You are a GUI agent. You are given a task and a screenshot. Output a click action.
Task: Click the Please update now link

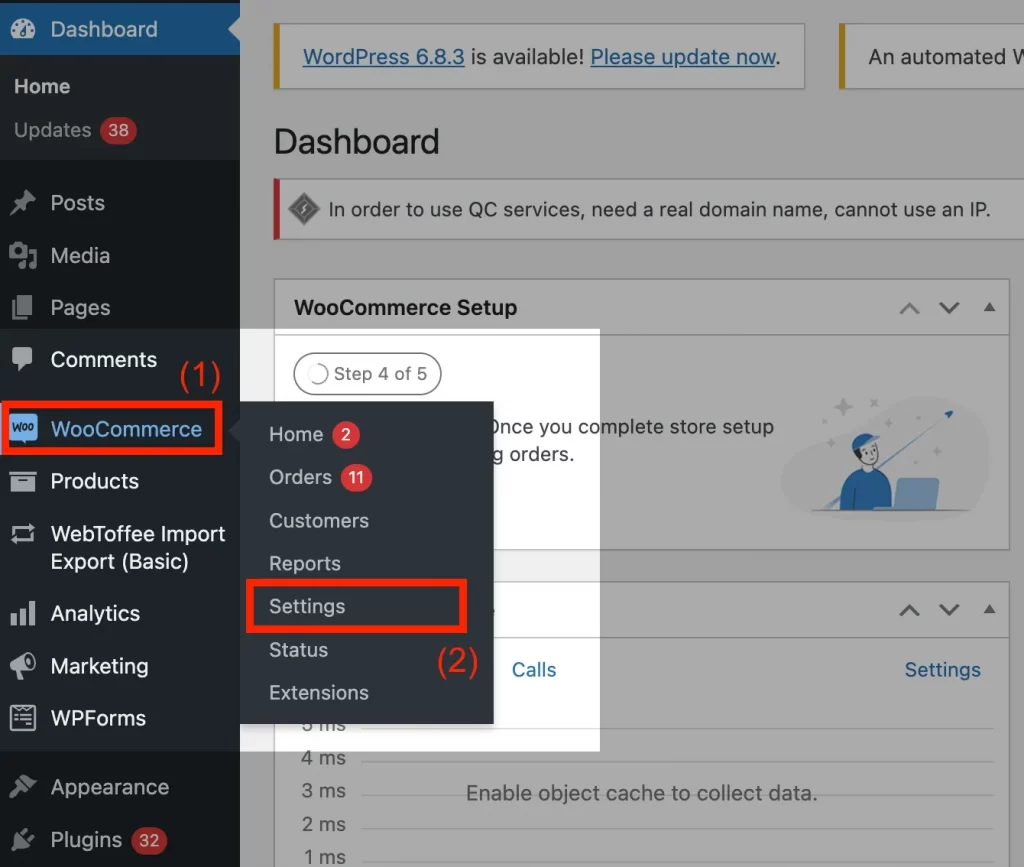pyautogui.click(x=683, y=57)
